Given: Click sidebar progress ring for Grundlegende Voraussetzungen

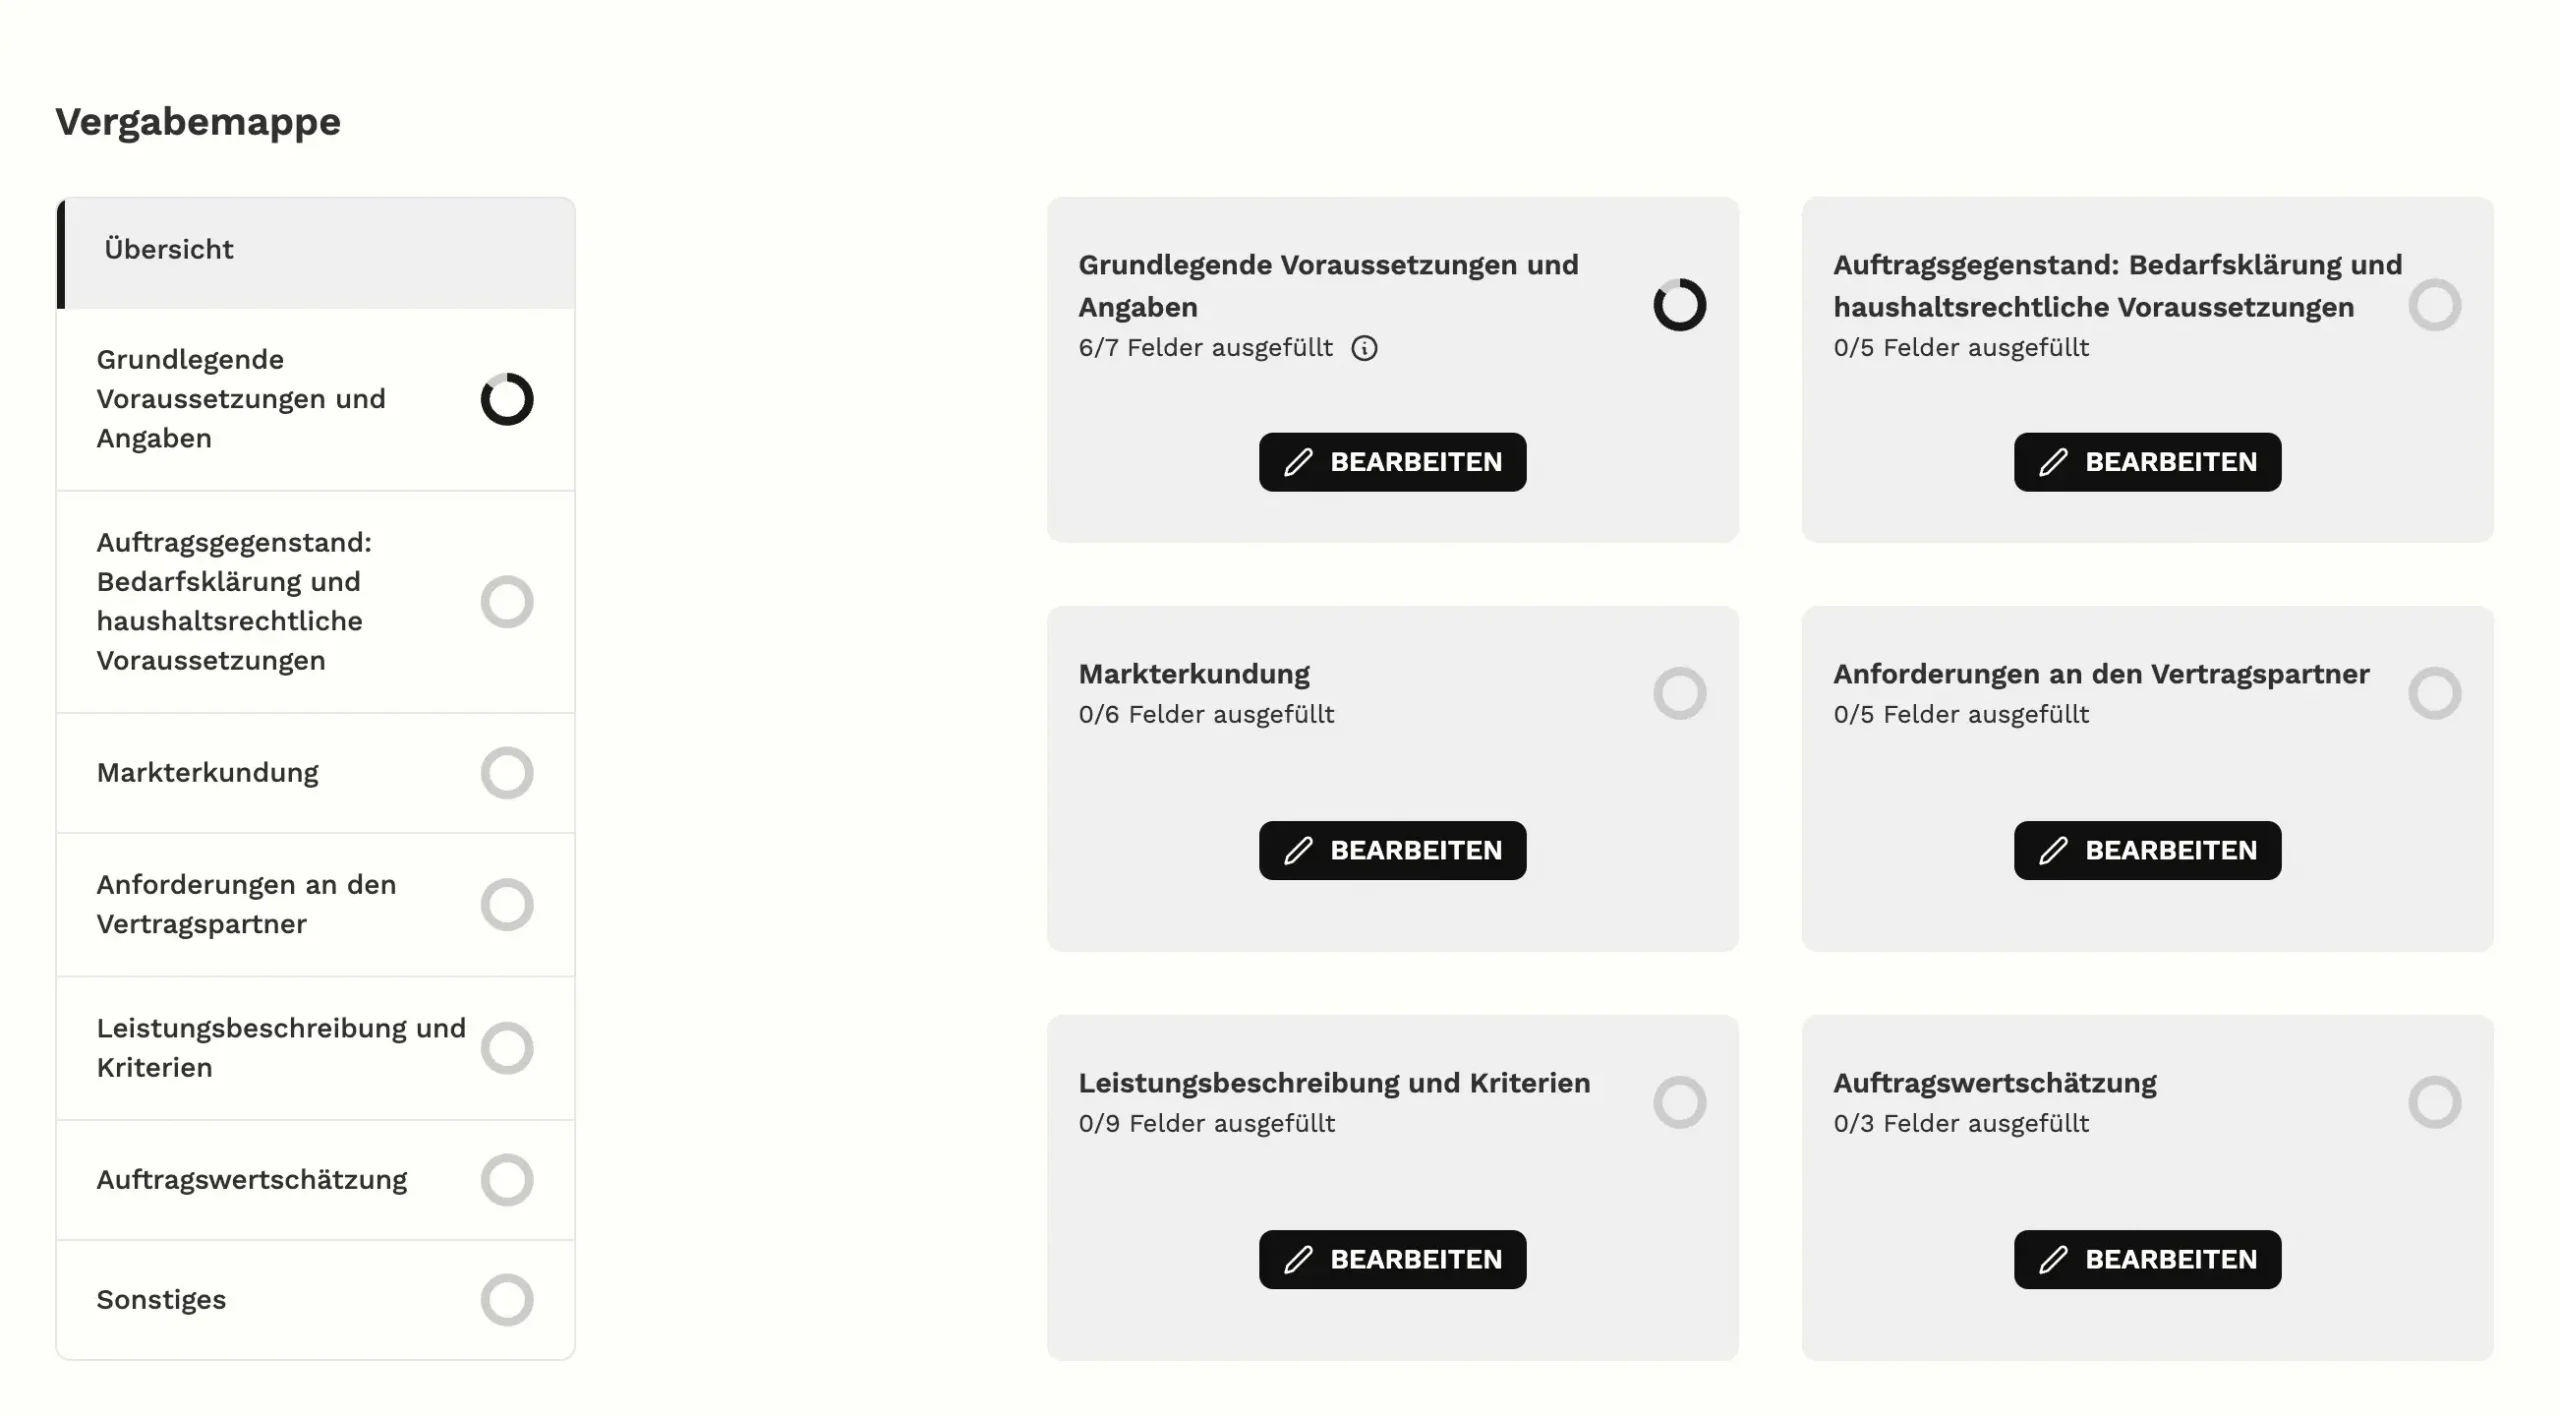Looking at the screenshot, I should coord(507,399).
